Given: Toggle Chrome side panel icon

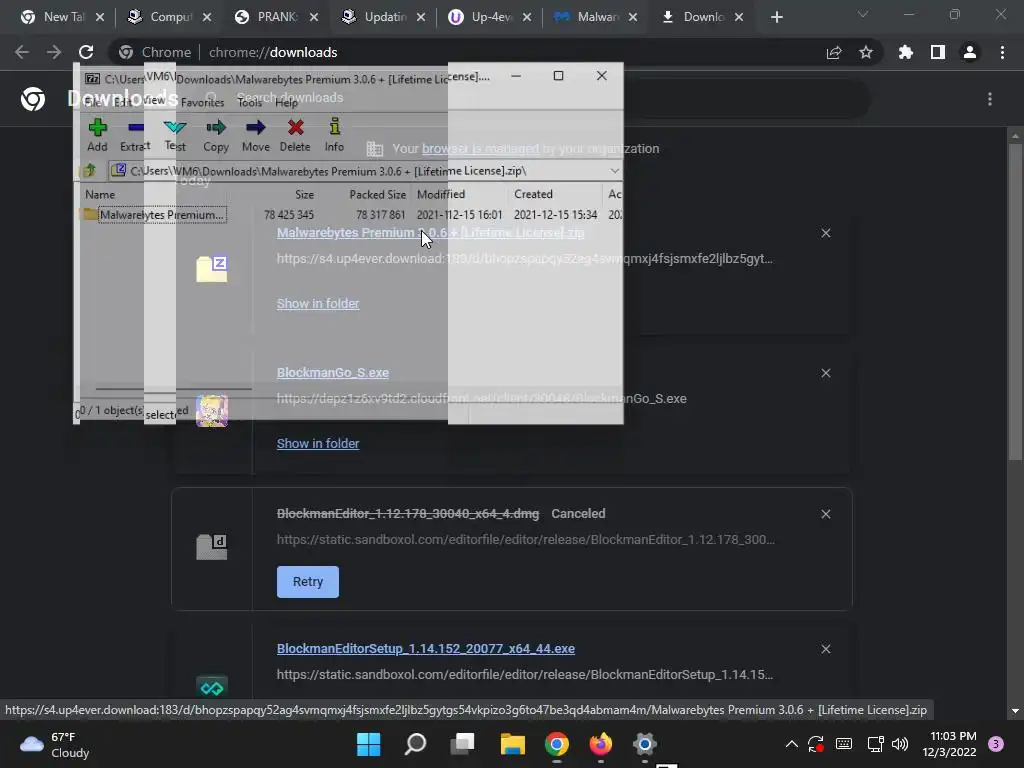Looking at the screenshot, I should pyautogui.click(x=938, y=52).
